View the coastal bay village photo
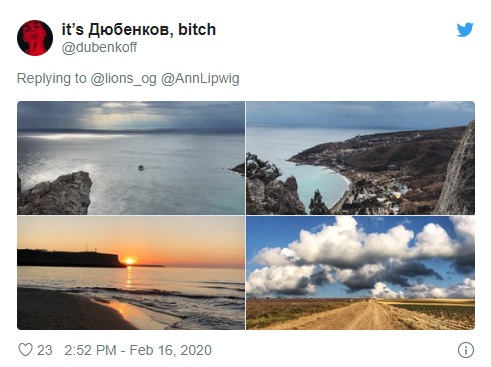This screenshot has width=491, height=367. [360, 158]
